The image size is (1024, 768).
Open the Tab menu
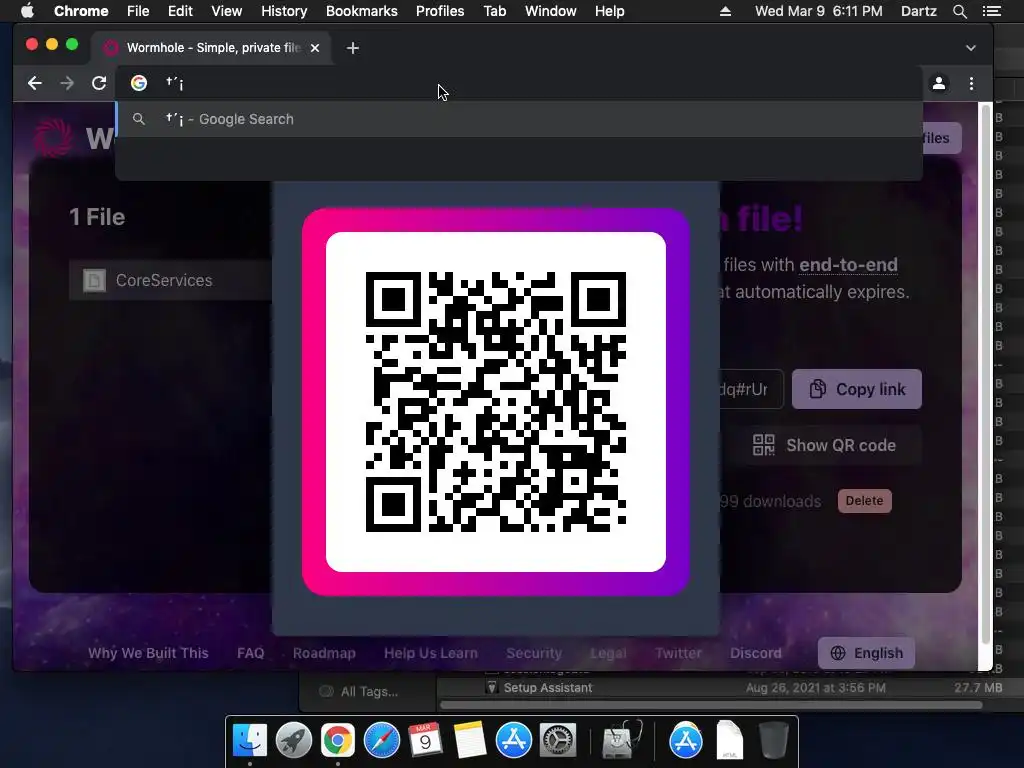pos(494,11)
